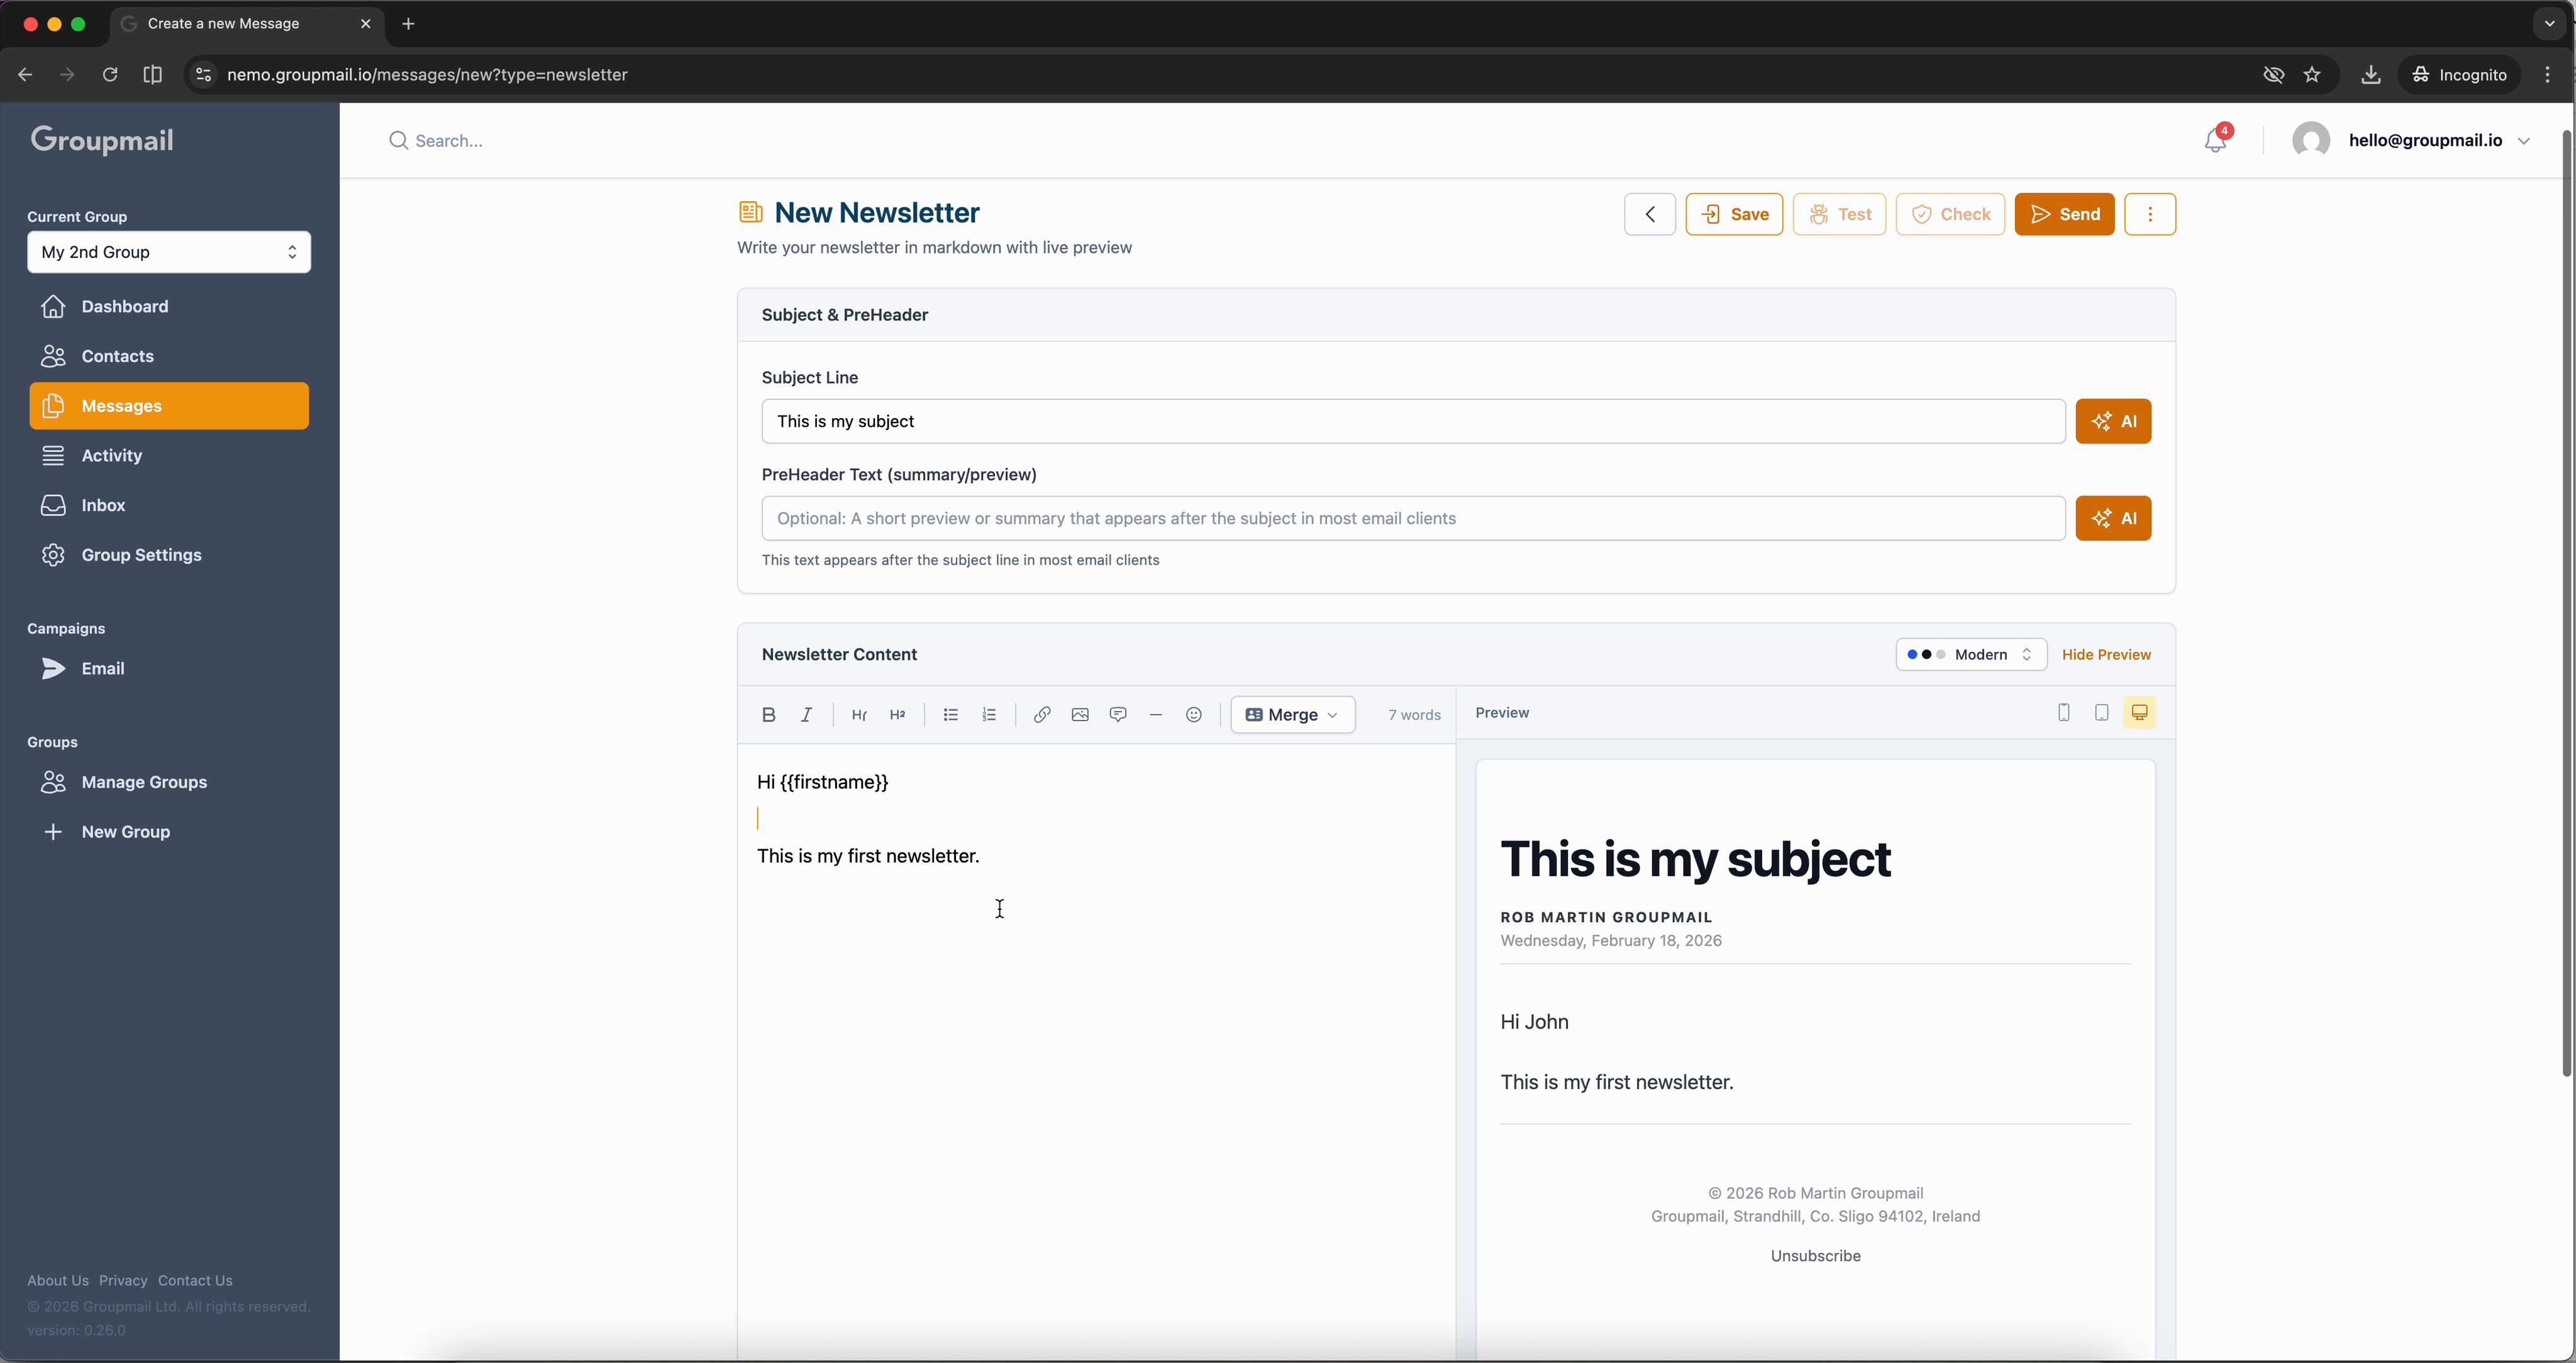Switch preview to mobile view
Viewport: 2576px width, 1363px height.
tap(2063, 712)
